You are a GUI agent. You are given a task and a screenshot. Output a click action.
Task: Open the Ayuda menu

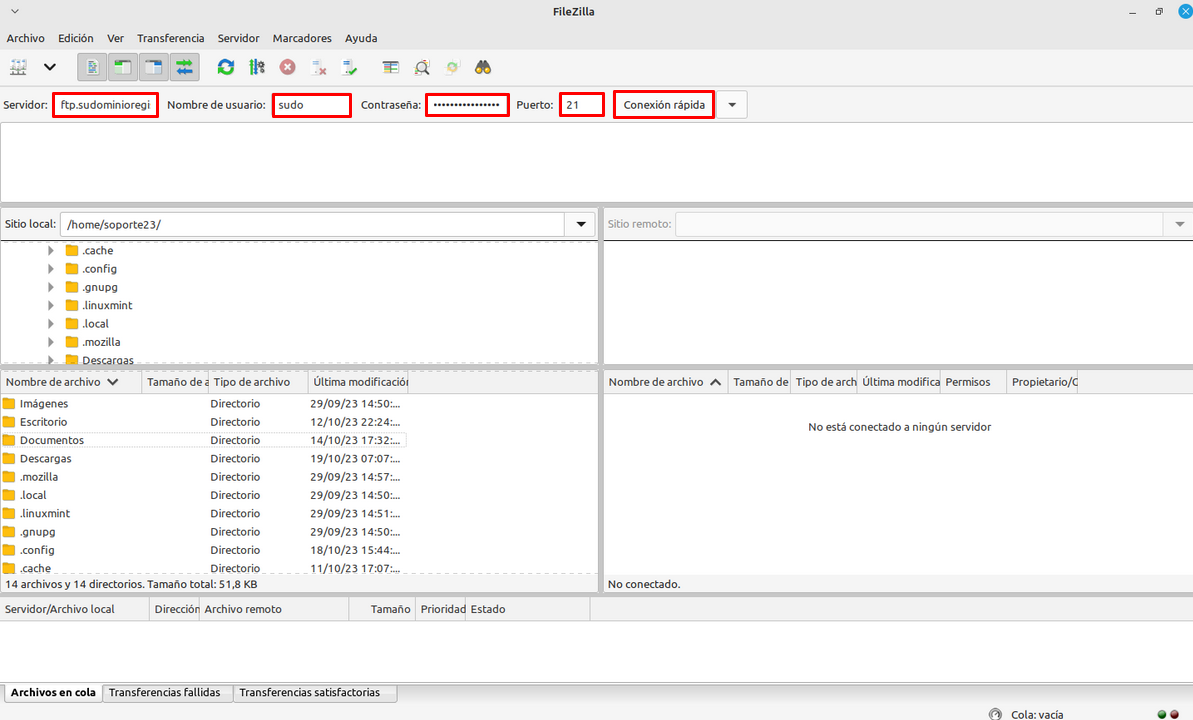pos(361,38)
